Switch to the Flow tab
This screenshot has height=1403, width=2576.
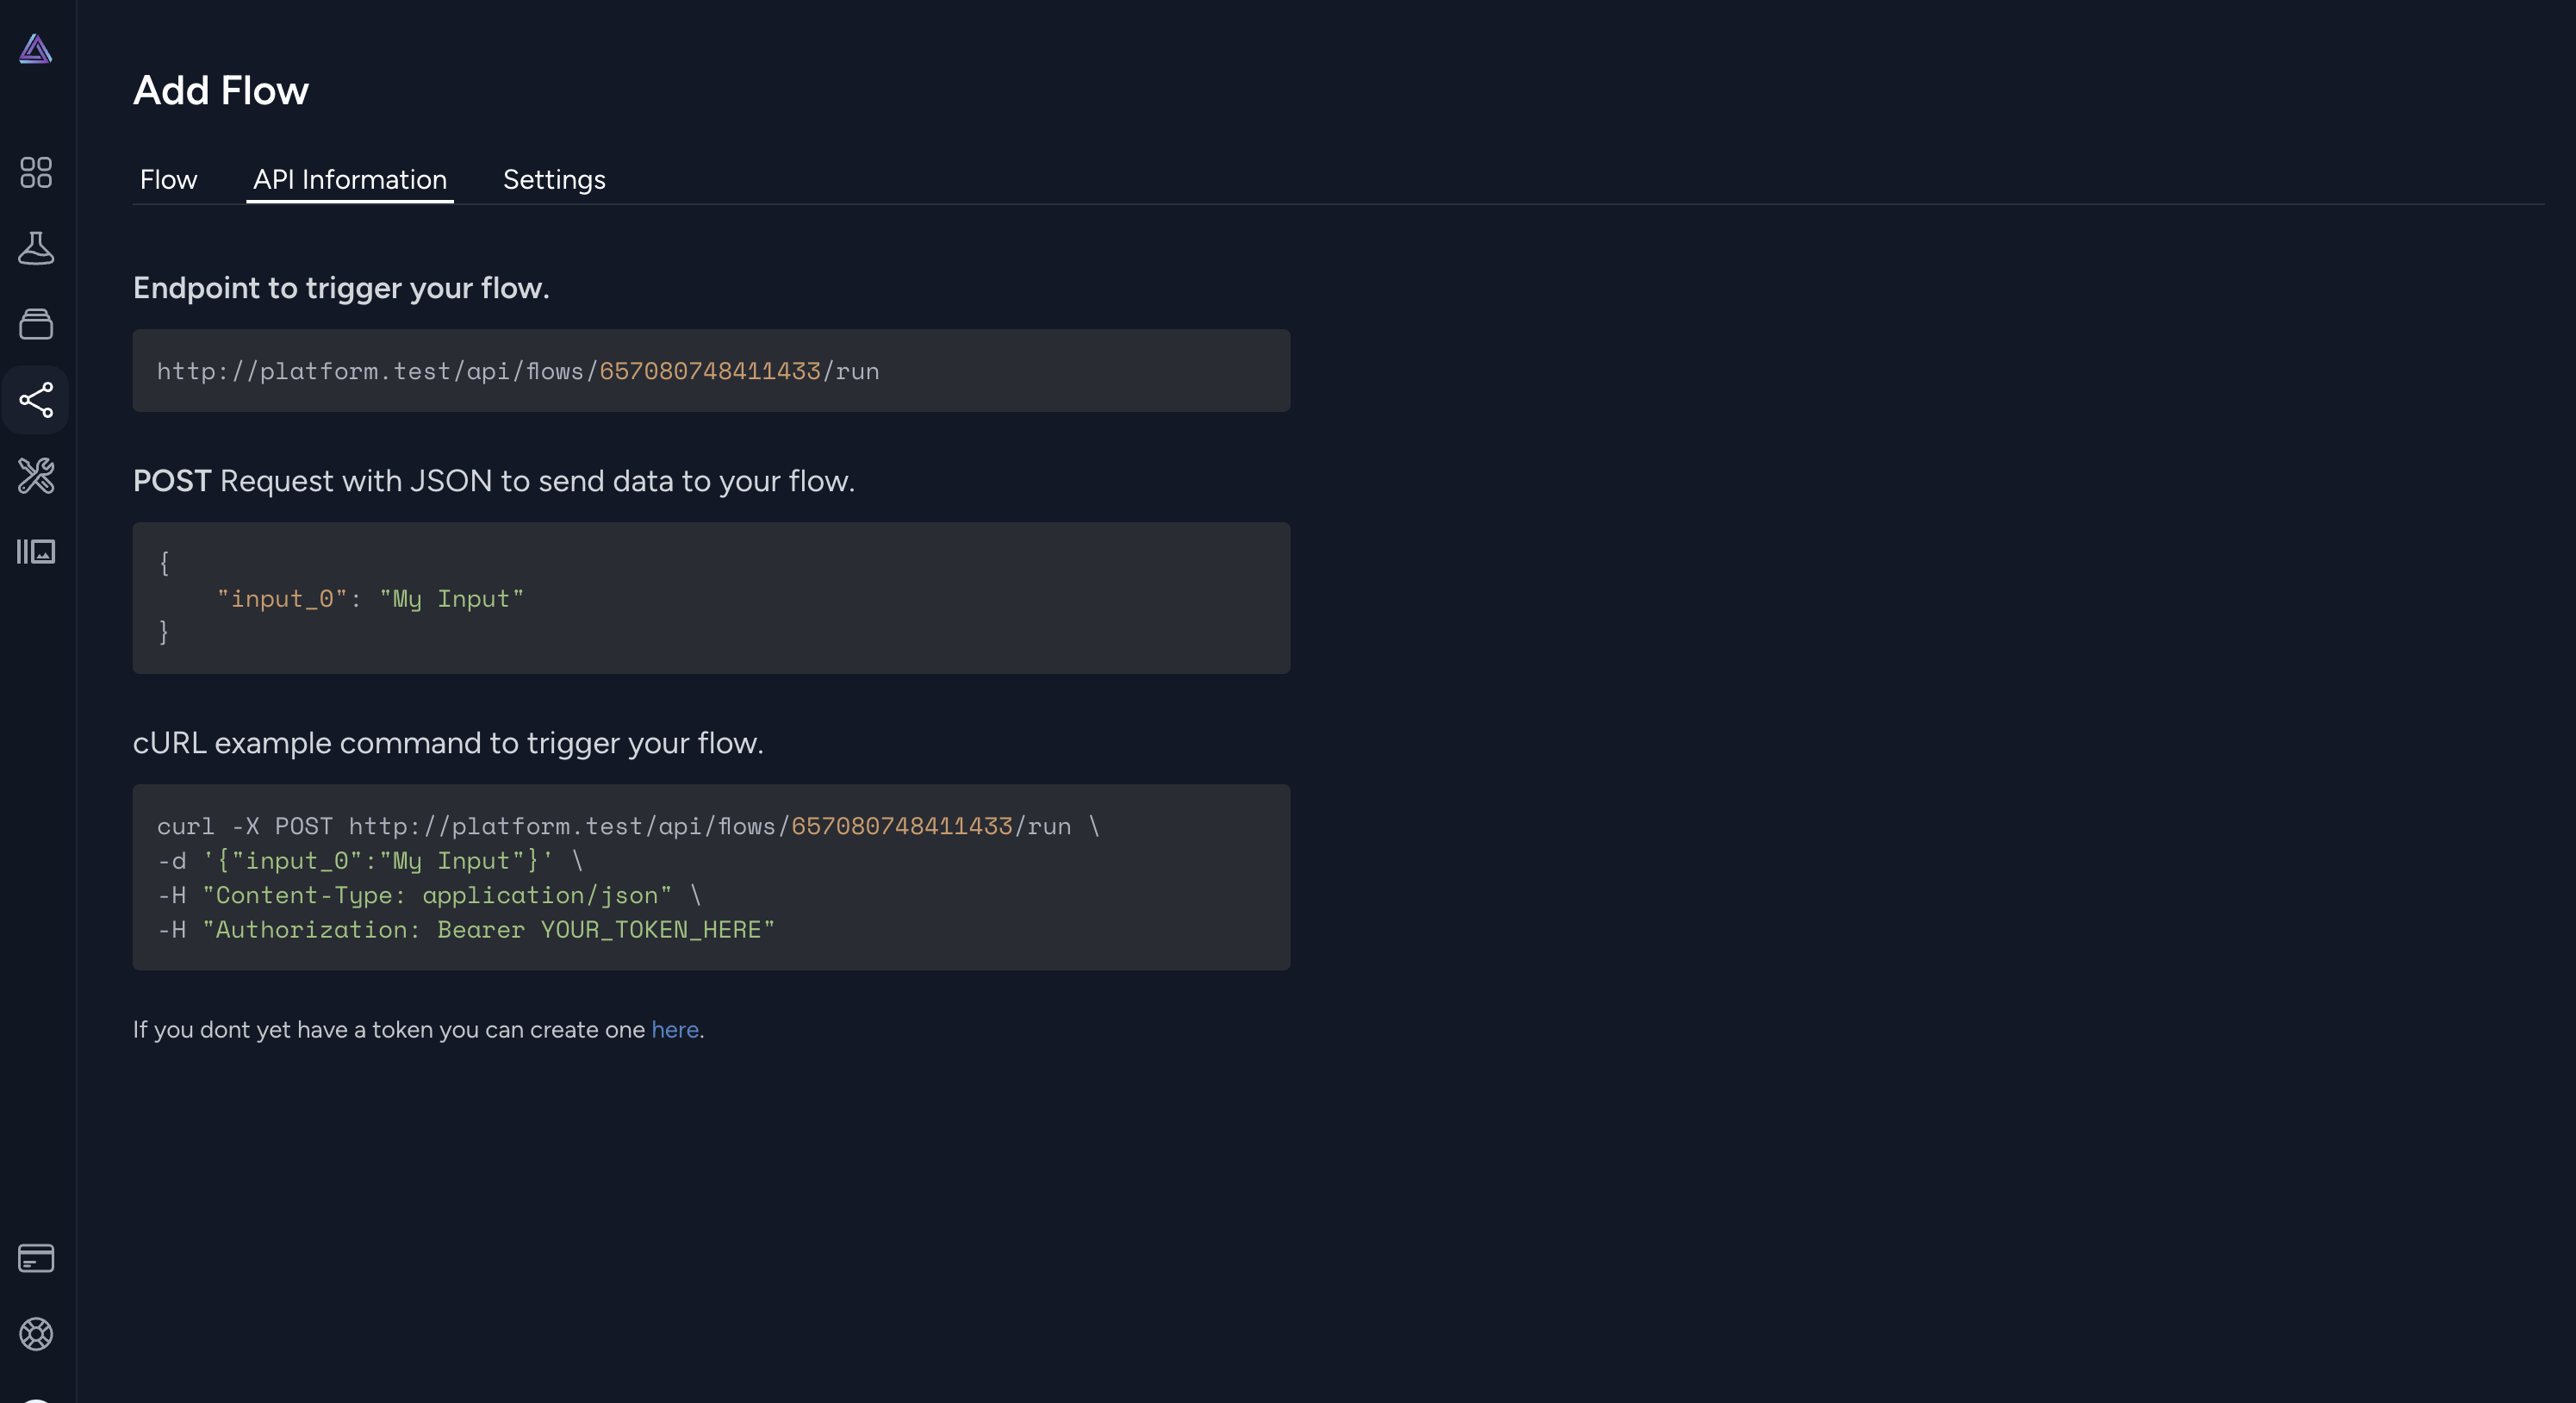click(168, 180)
